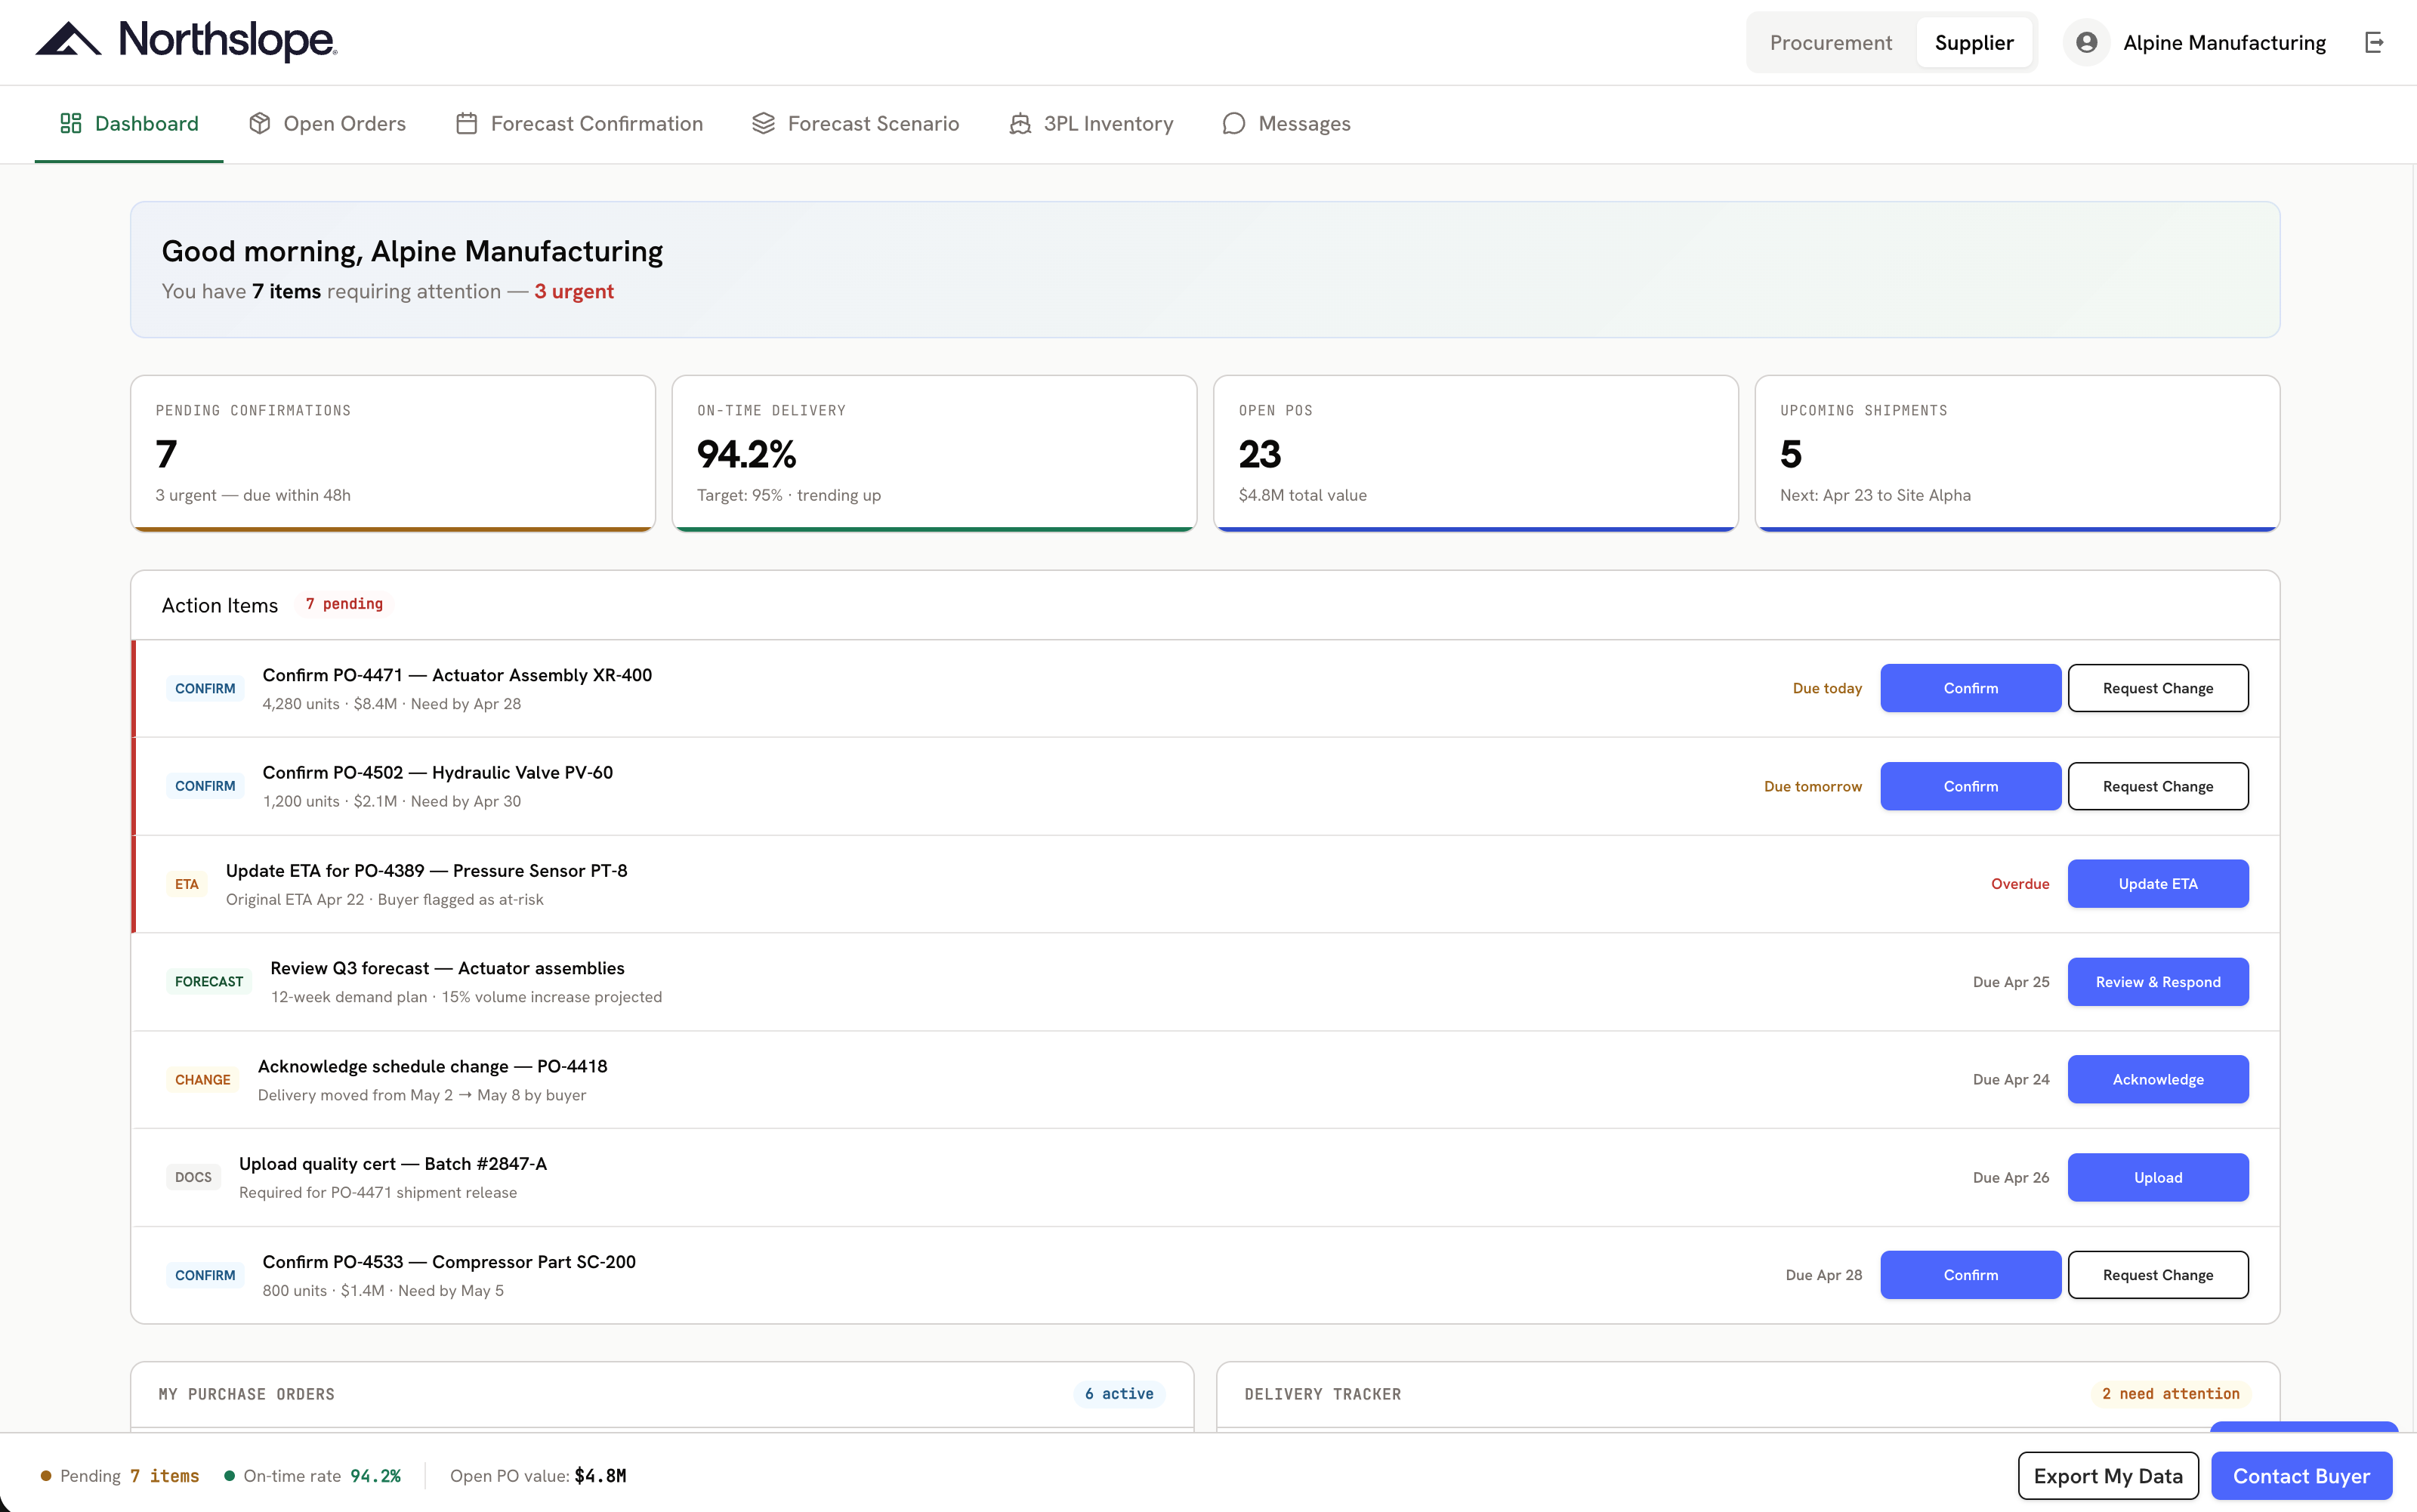This screenshot has width=2417, height=1512.
Task: Click Export My Data button
Action: click(2108, 1476)
